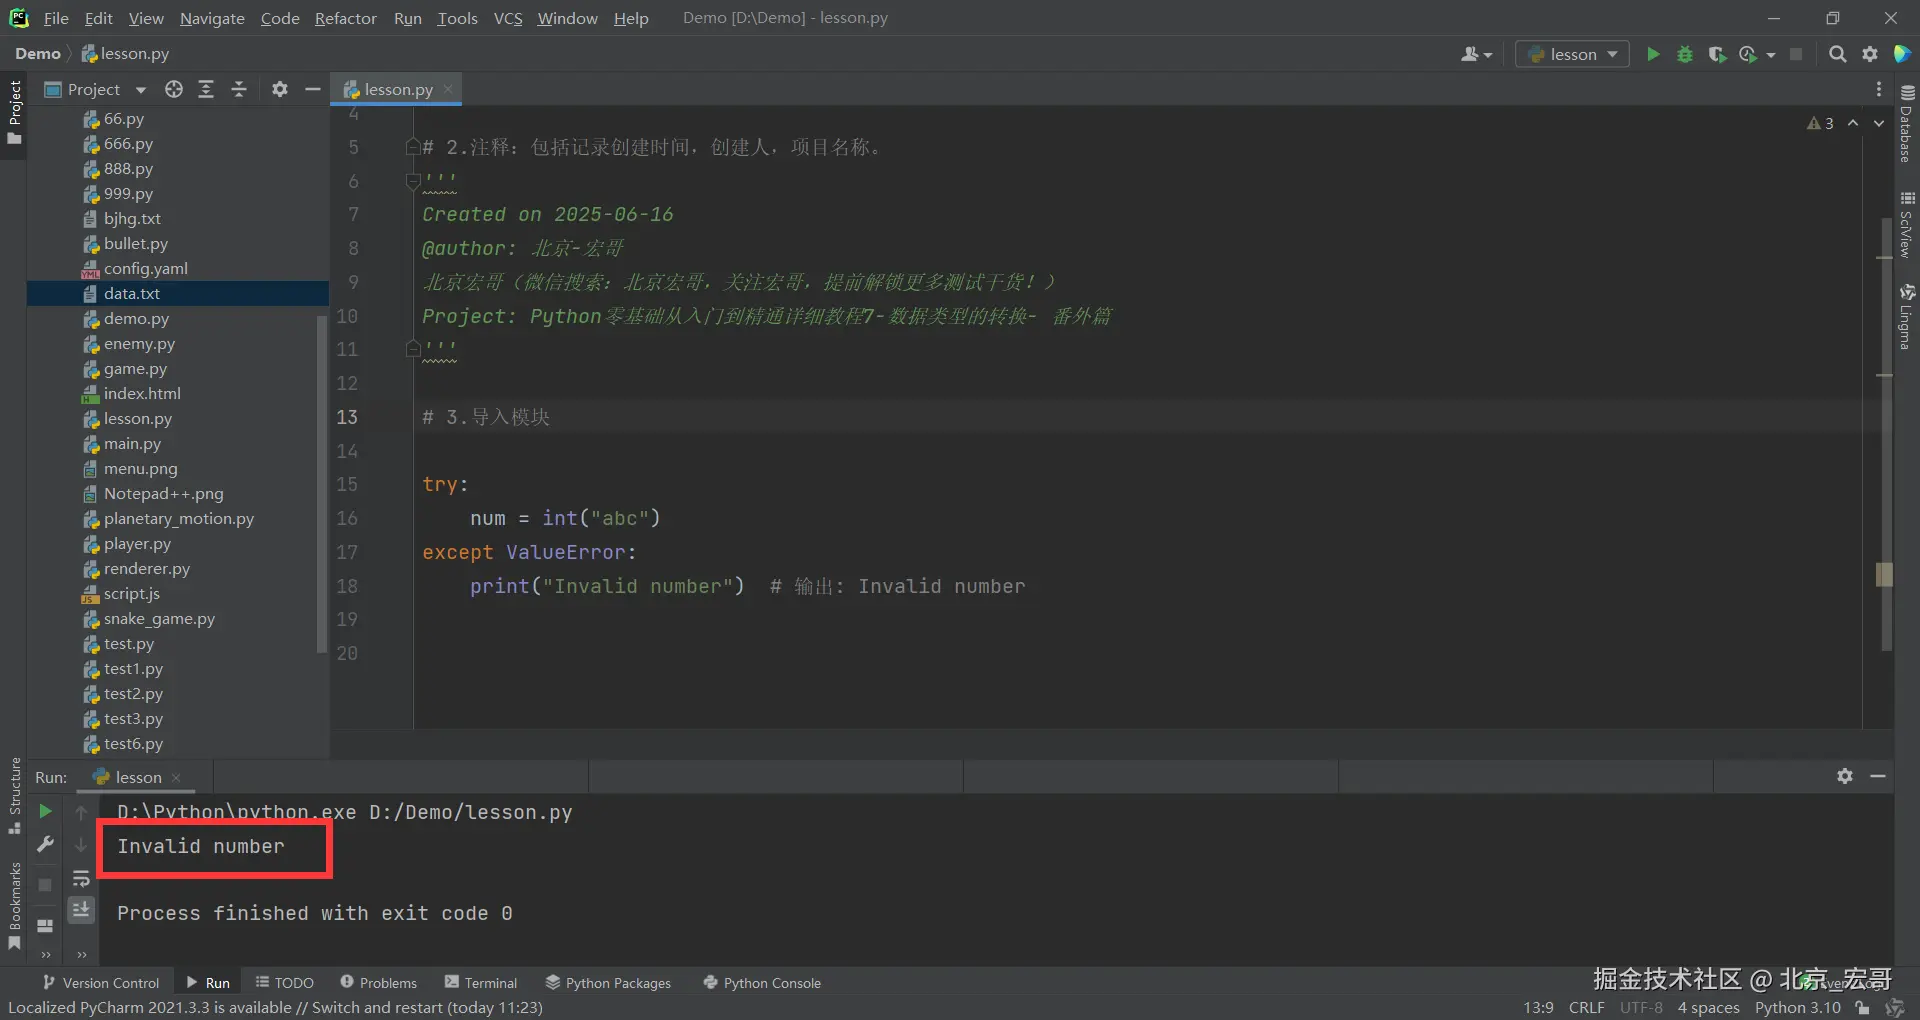Close the lesson run tab
This screenshot has width=1920, height=1020.
[x=176, y=777]
